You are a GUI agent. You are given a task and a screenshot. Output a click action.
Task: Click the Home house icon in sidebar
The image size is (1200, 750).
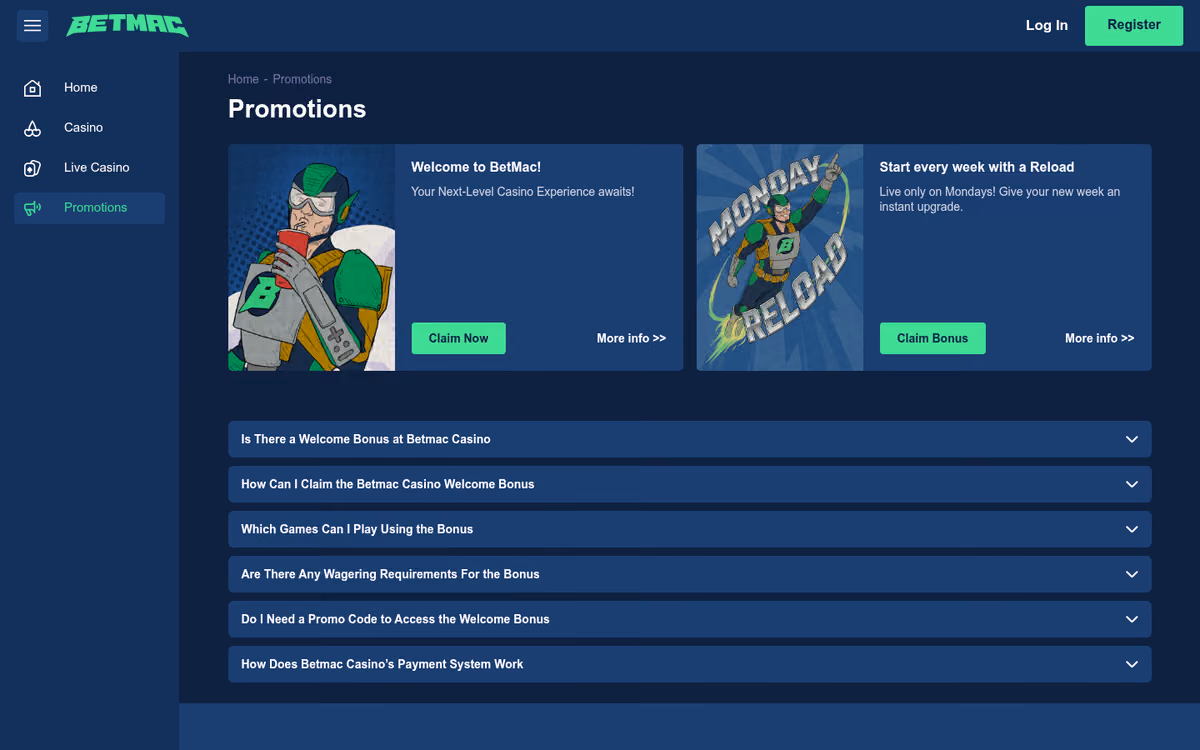pyautogui.click(x=32, y=88)
